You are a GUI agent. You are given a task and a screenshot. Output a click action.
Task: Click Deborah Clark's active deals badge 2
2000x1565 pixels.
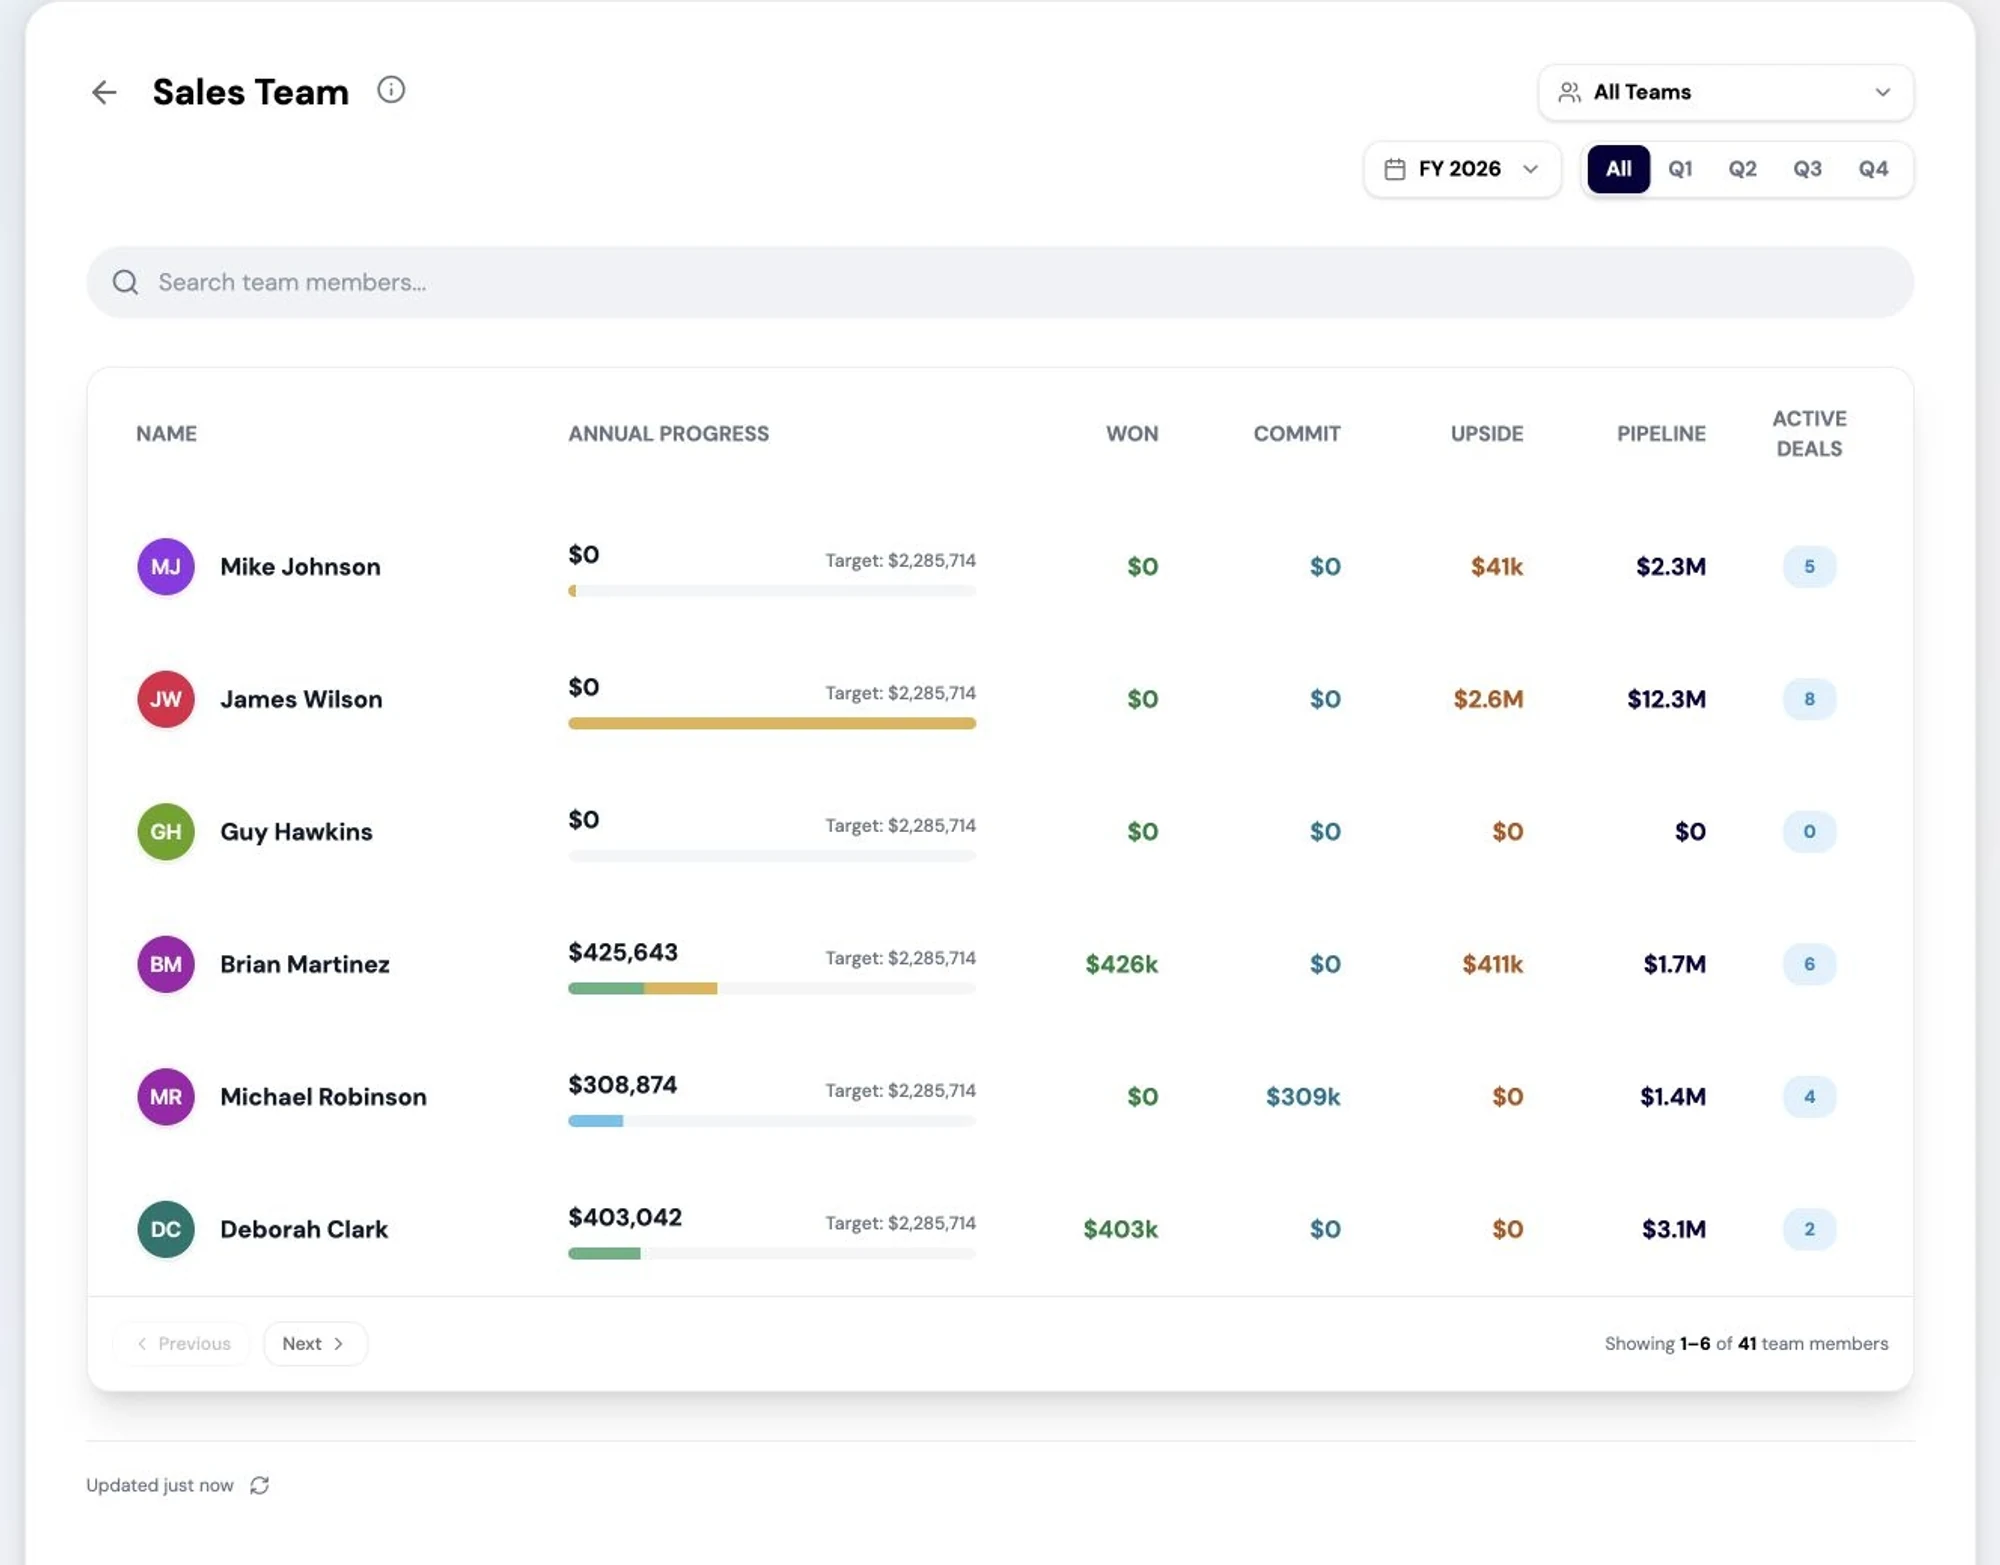(x=1809, y=1229)
